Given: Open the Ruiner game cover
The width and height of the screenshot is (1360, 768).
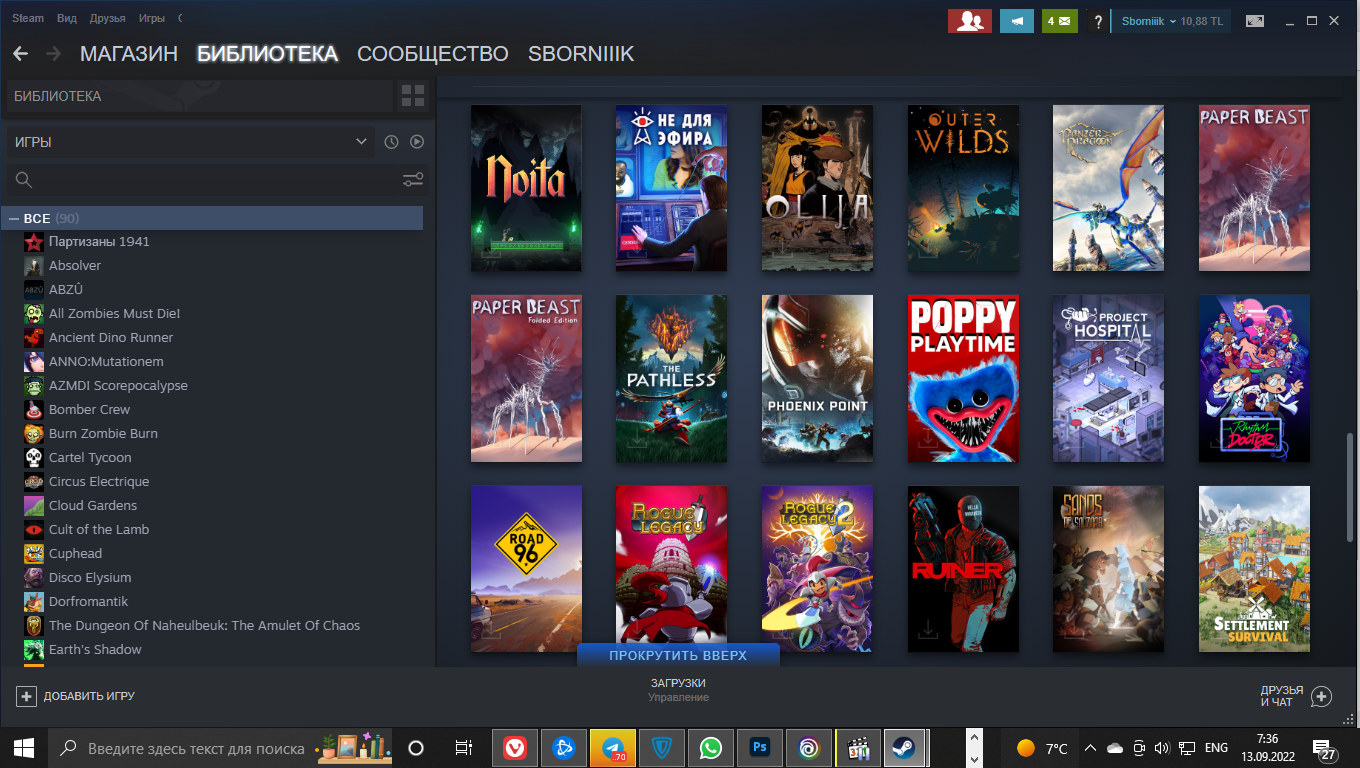Looking at the screenshot, I should coord(963,569).
